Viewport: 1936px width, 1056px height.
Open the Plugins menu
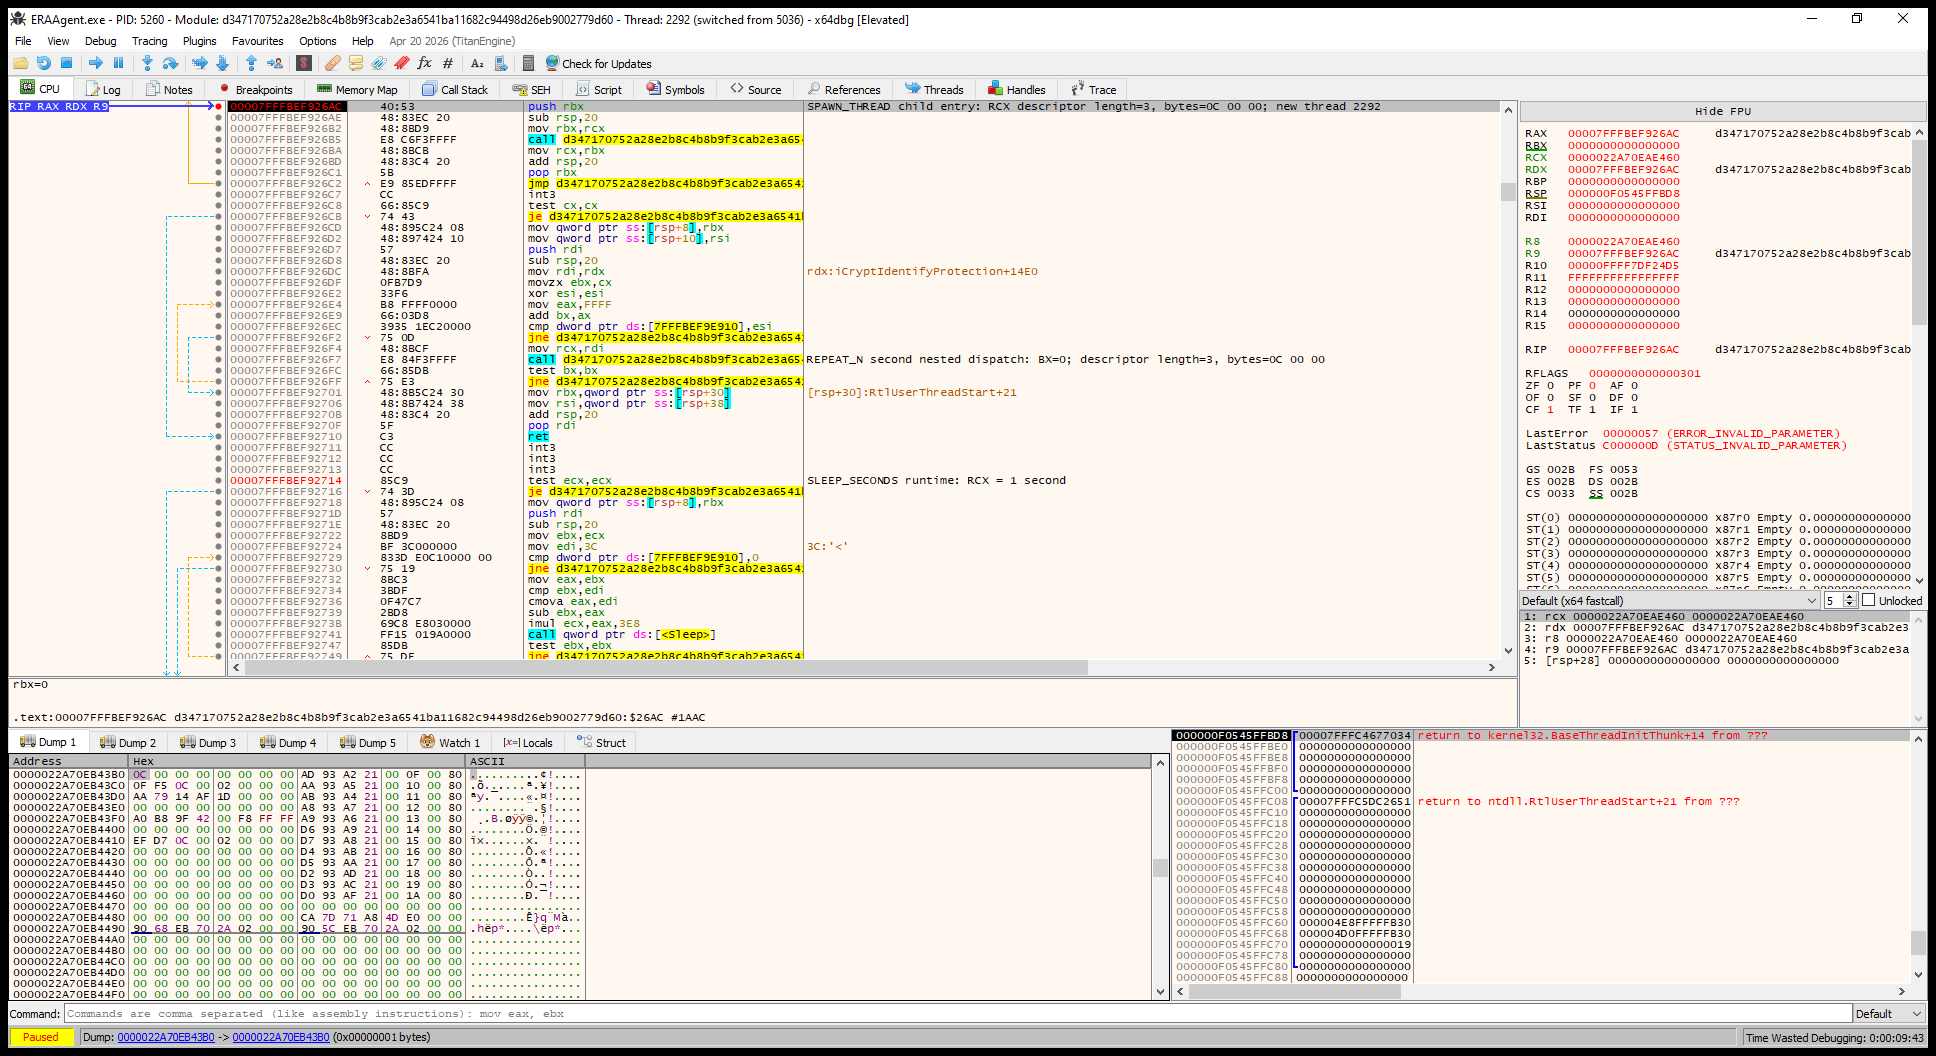(x=199, y=41)
